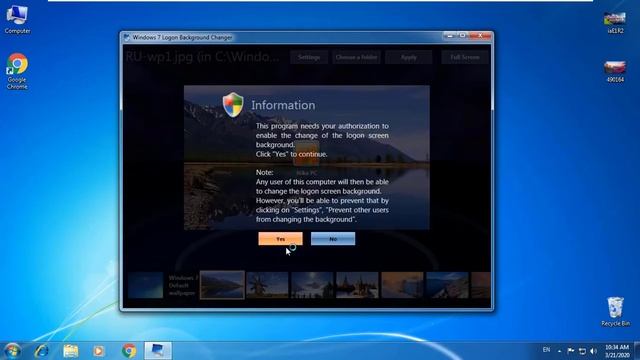Select the castle sunset thumbnail
The image size is (640, 360).
point(357,285)
